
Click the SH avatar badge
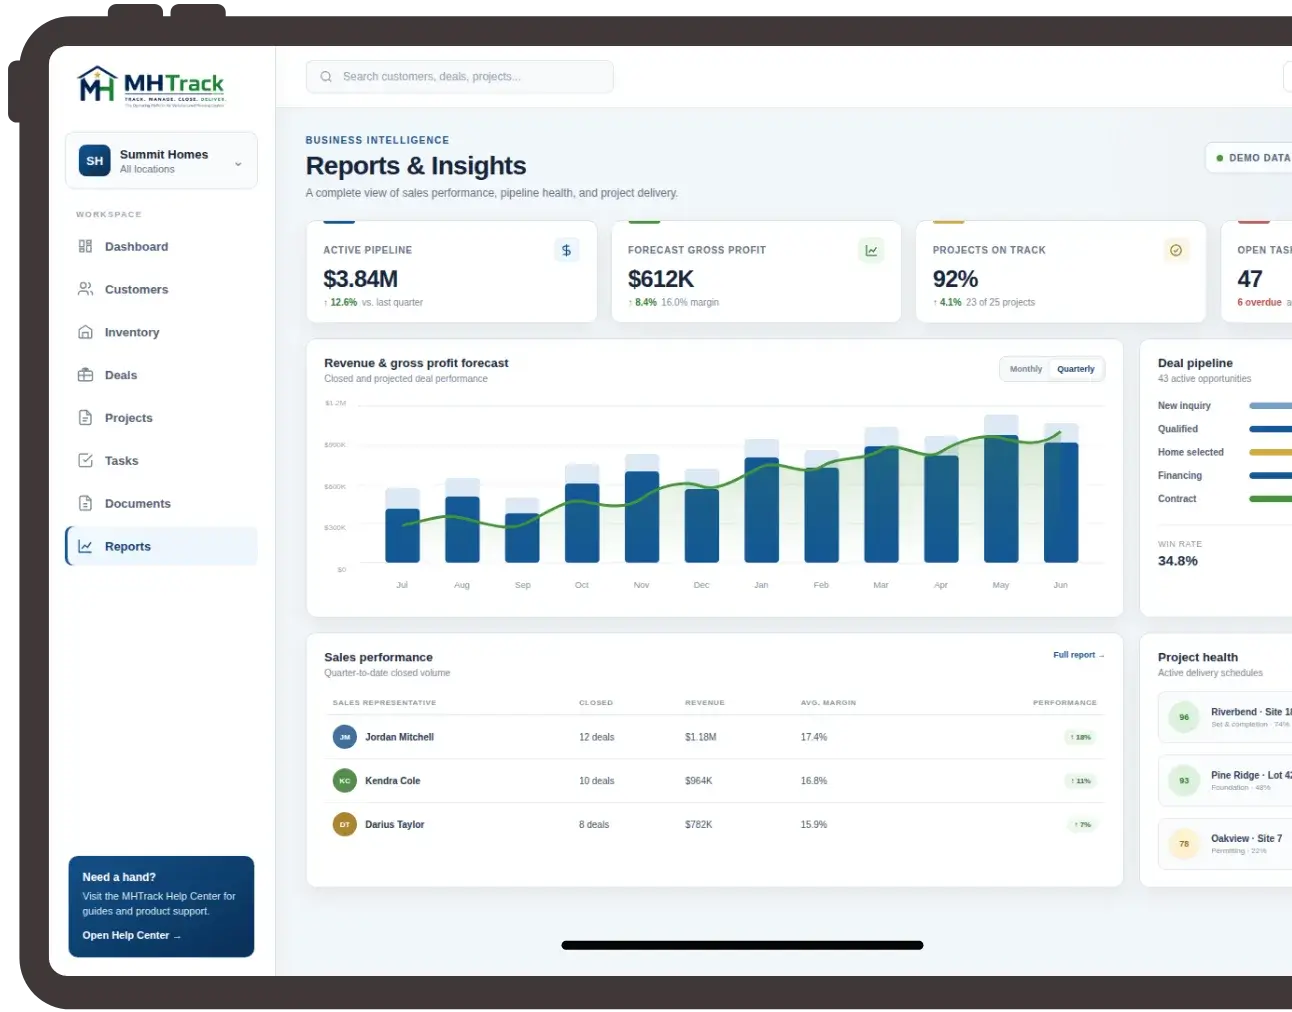(x=95, y=161)
